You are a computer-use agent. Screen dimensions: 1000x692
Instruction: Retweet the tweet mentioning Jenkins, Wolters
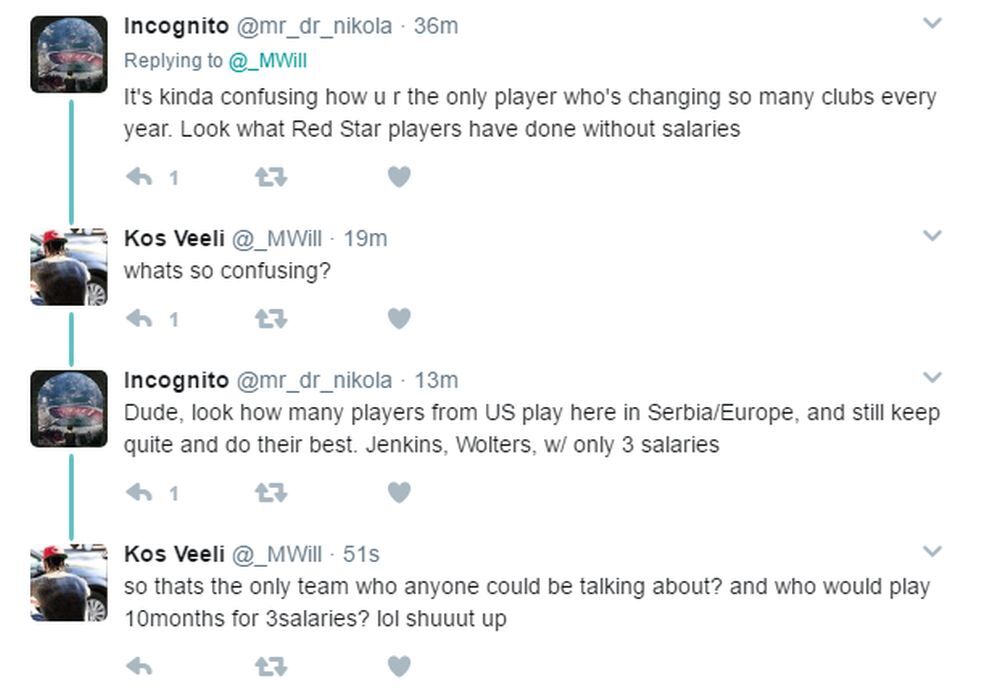coord(270,492)
